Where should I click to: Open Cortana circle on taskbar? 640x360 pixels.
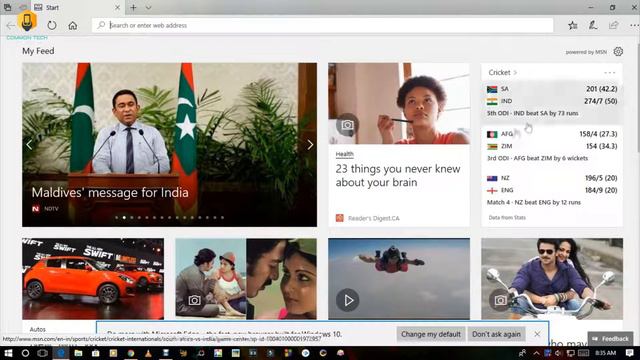[25, 353]
